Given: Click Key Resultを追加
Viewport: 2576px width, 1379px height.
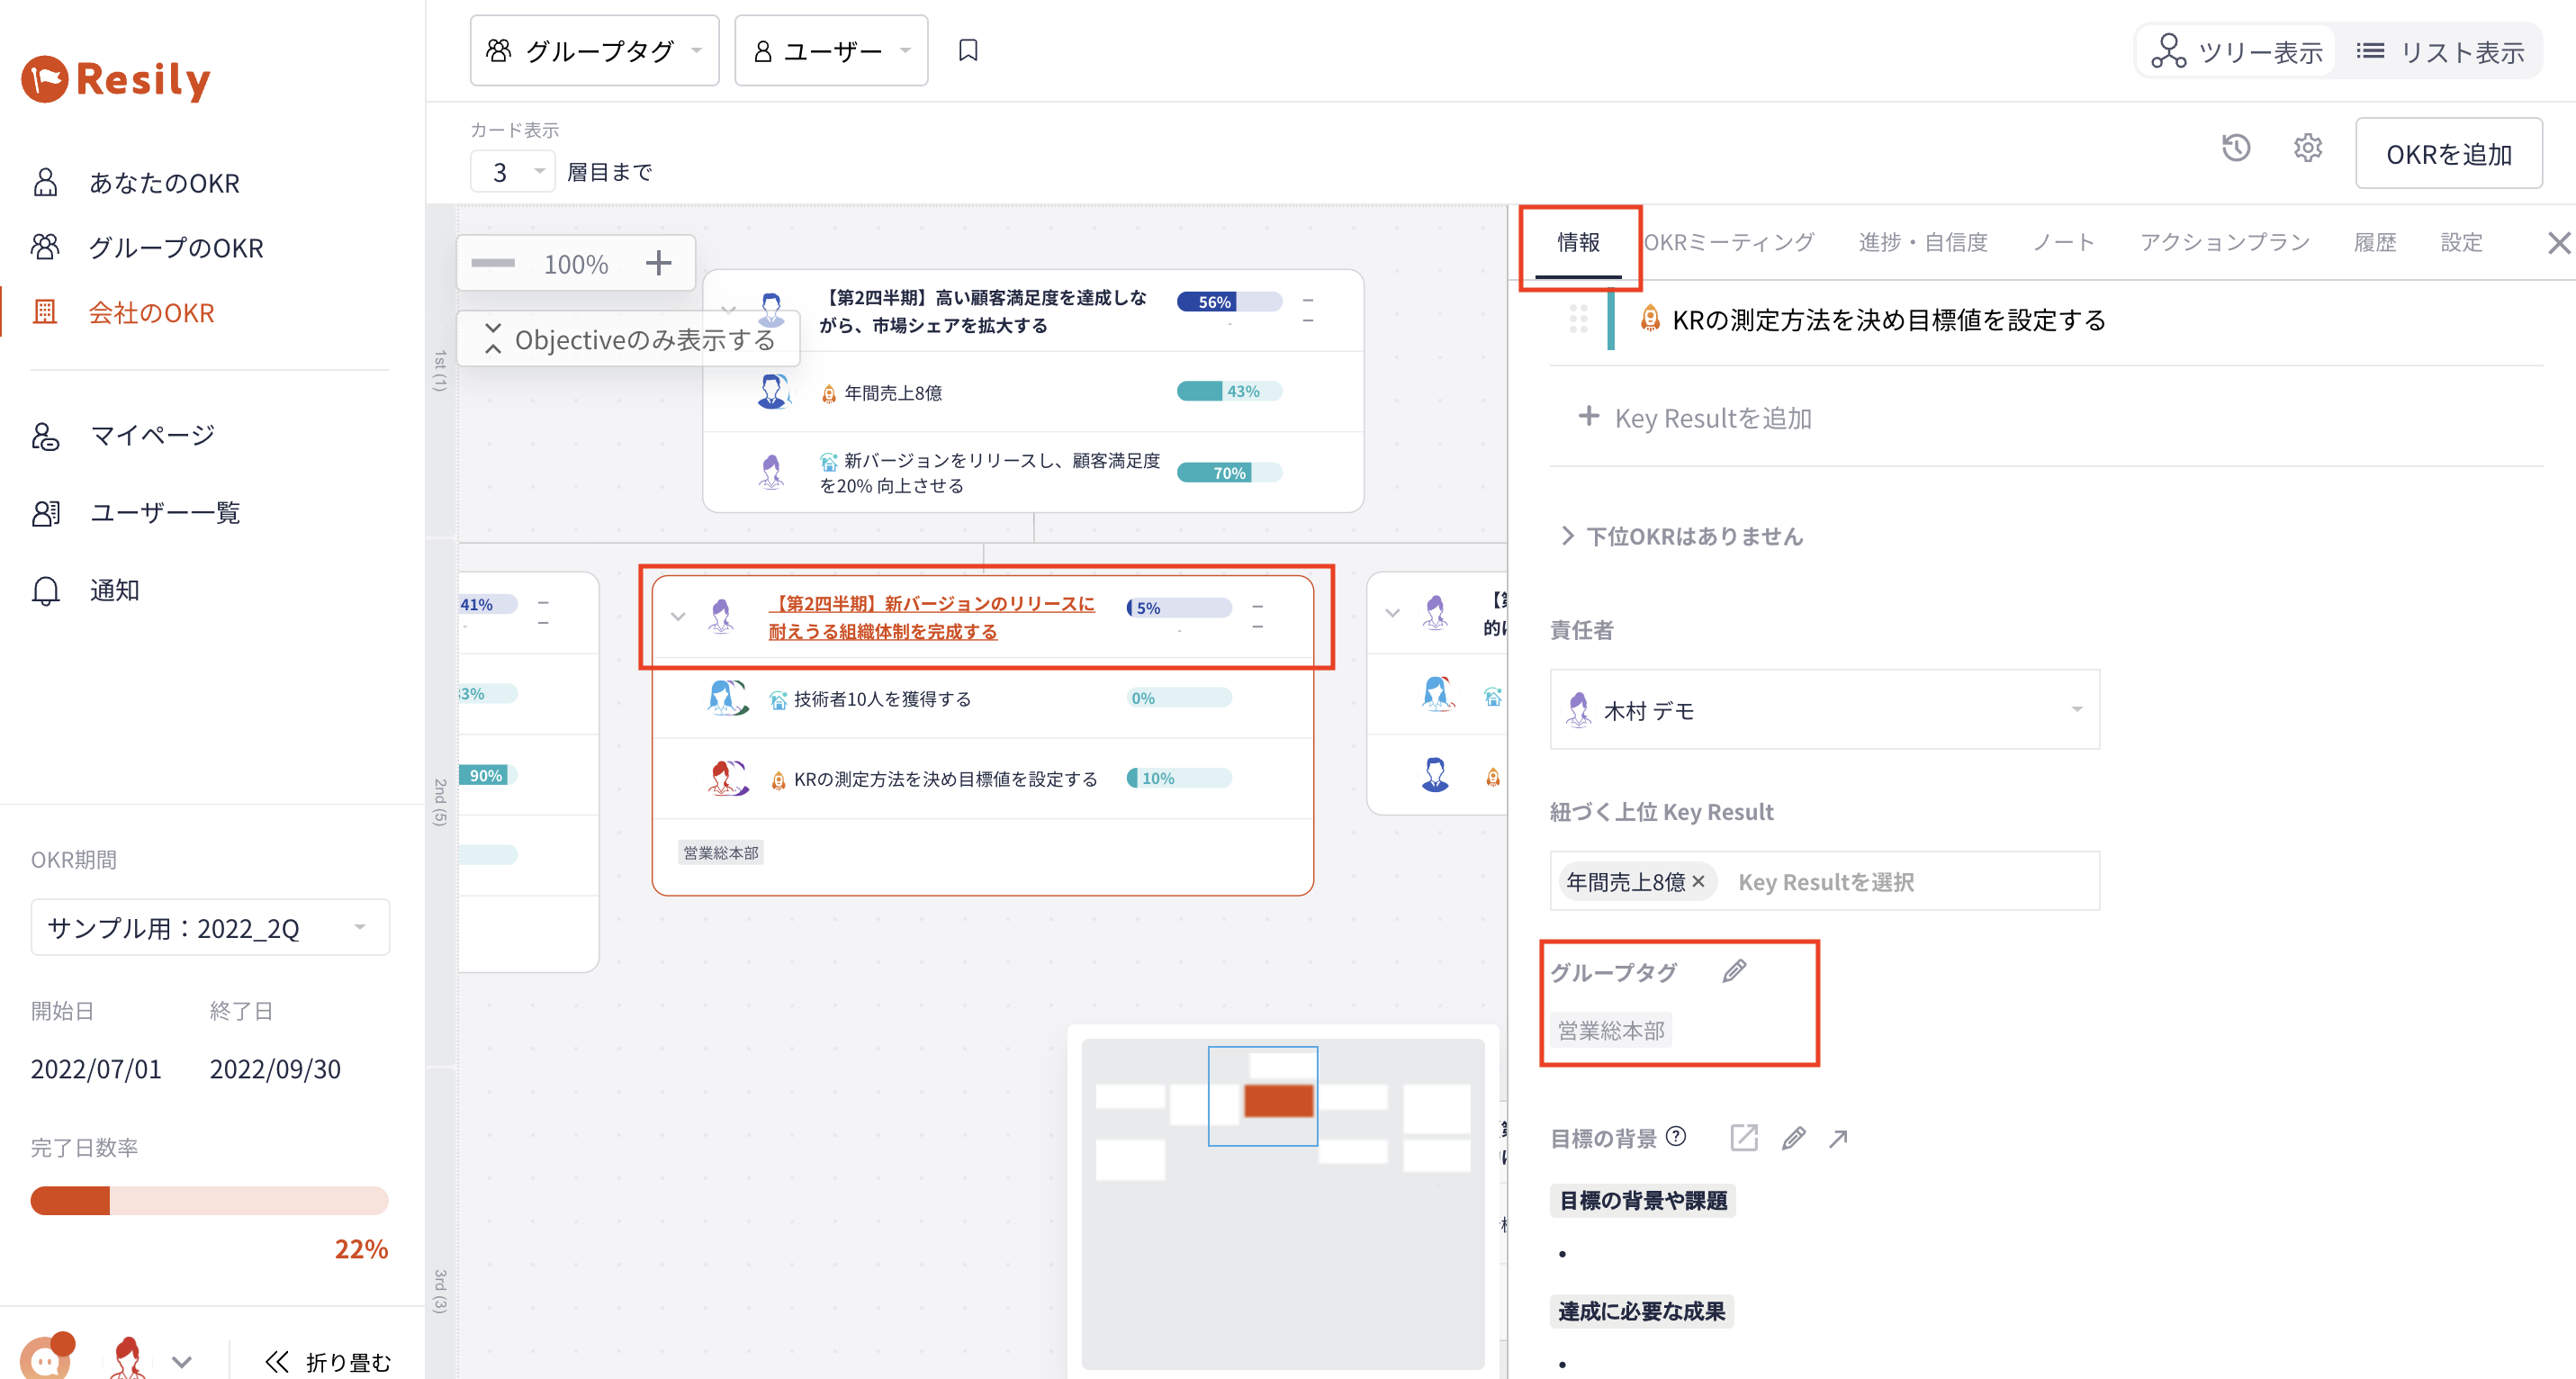Looking at the screenshot, I should [x=1695, y=417].
